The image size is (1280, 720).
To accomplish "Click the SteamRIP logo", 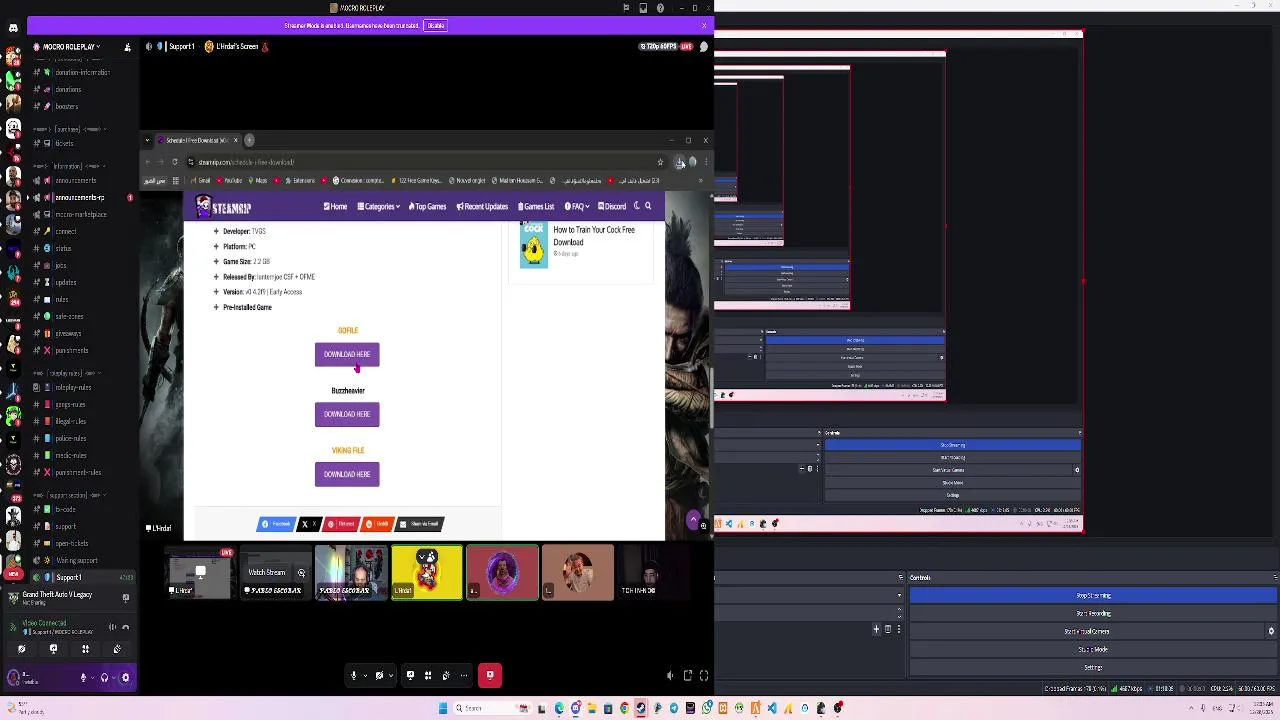I will tap(224, 207).
